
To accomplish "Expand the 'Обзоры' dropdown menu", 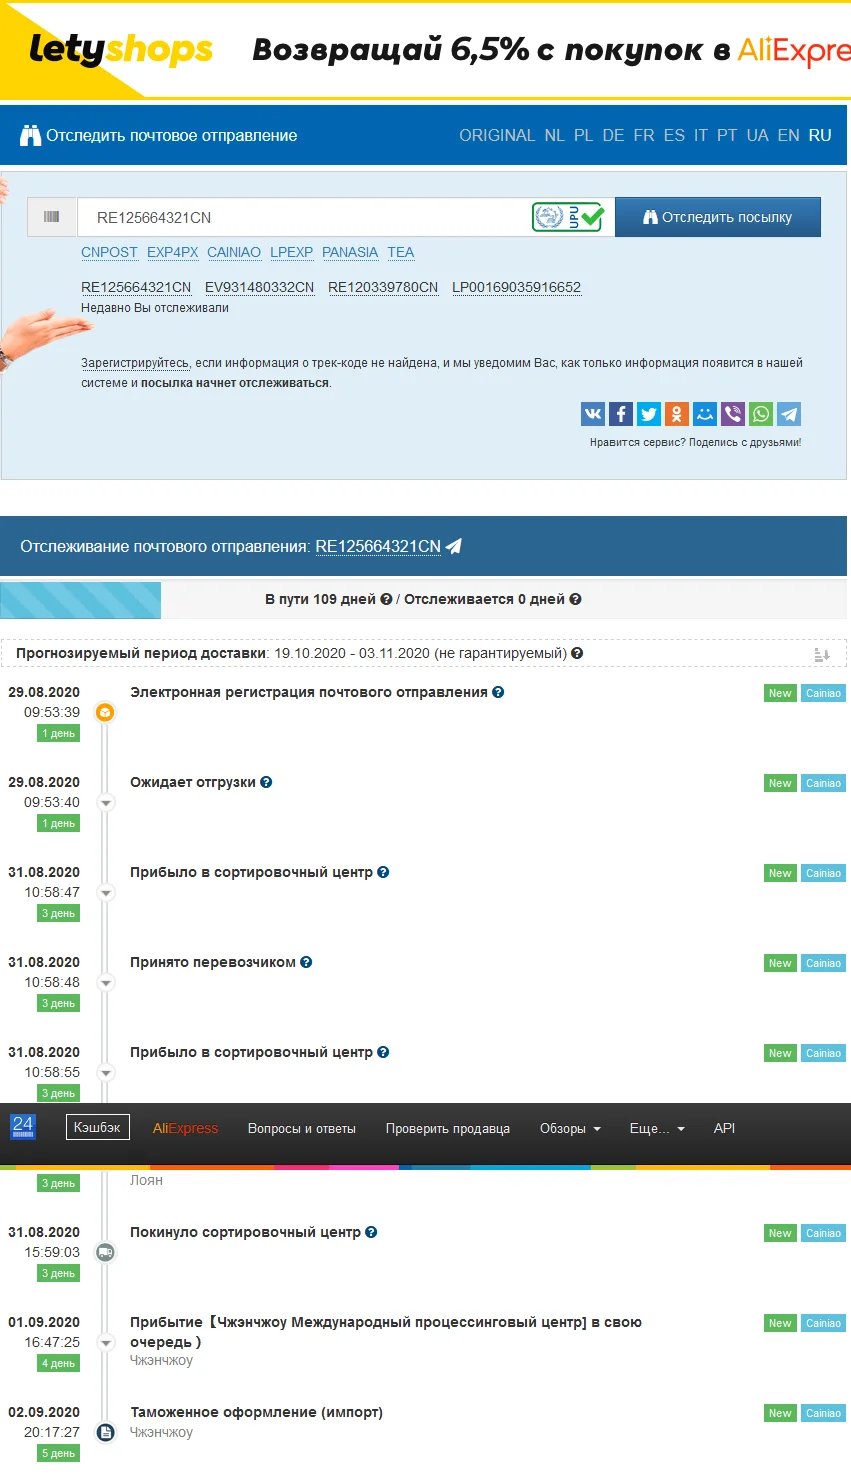I will tap(571, 1128).
